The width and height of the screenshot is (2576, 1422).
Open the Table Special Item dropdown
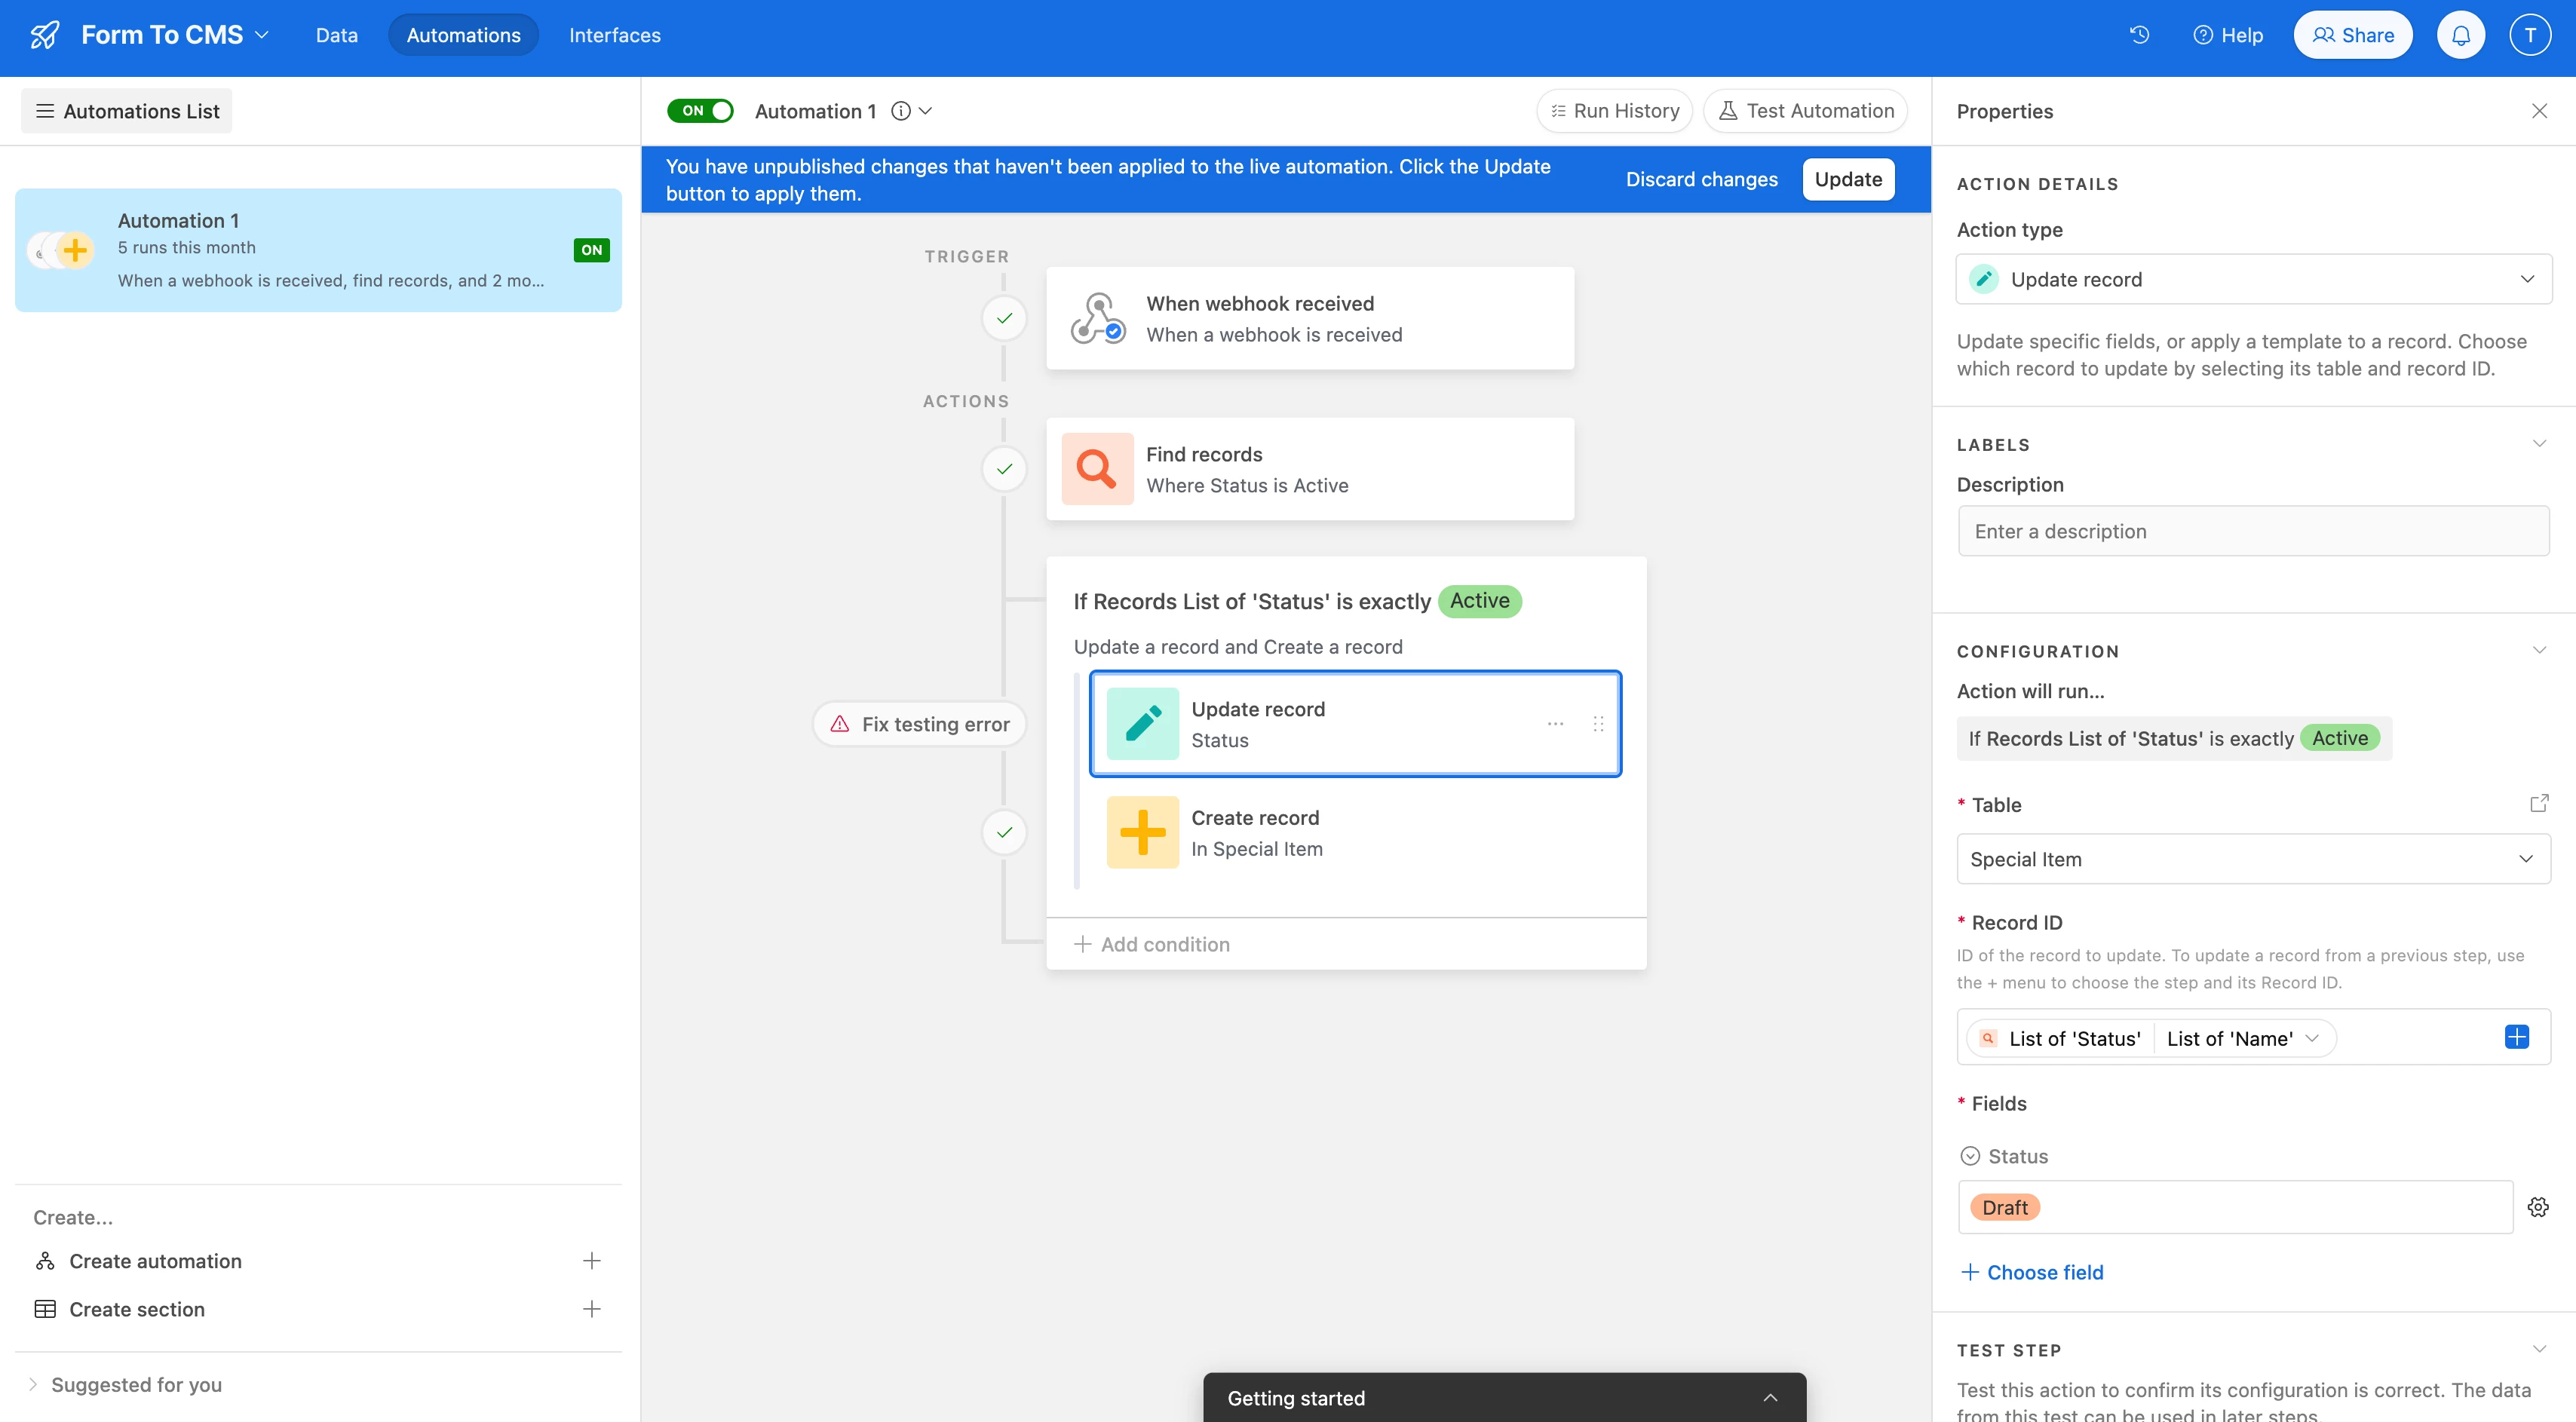[2253, 859]
